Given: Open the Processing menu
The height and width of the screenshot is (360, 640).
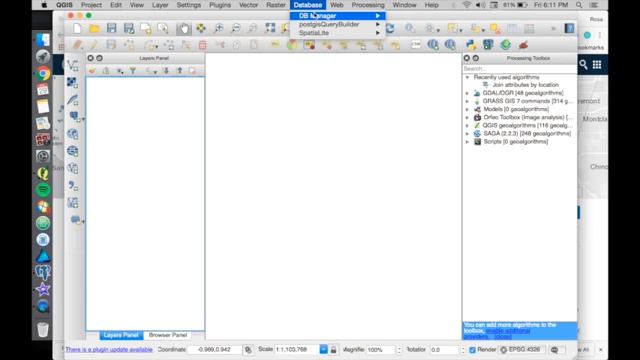Looking at the screenshot, I should (368, 5).
